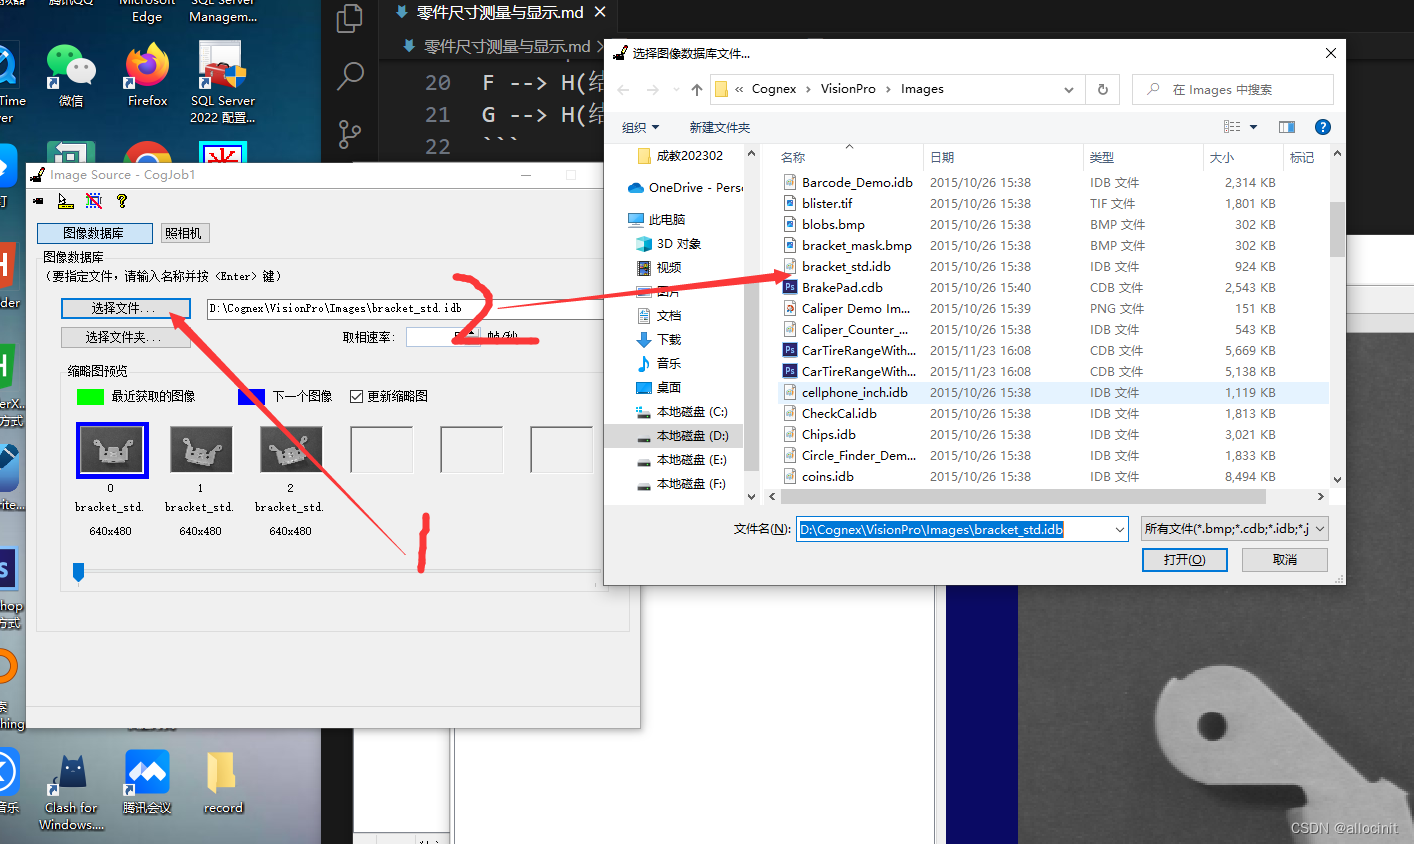The width and height of the screenshot is (1414, 844).
Task: Click the blue 下一个图像 color swatch
Action: (251, 396)
